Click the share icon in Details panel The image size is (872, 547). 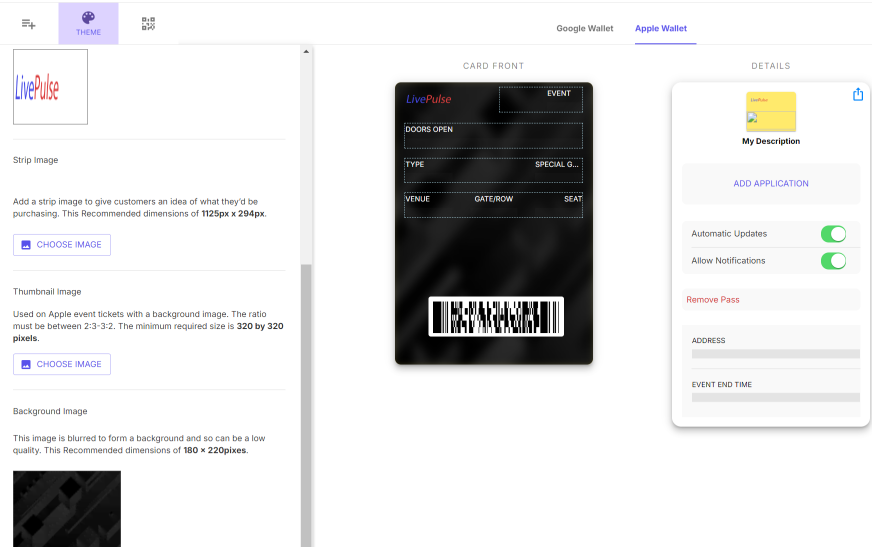[858, 94]
